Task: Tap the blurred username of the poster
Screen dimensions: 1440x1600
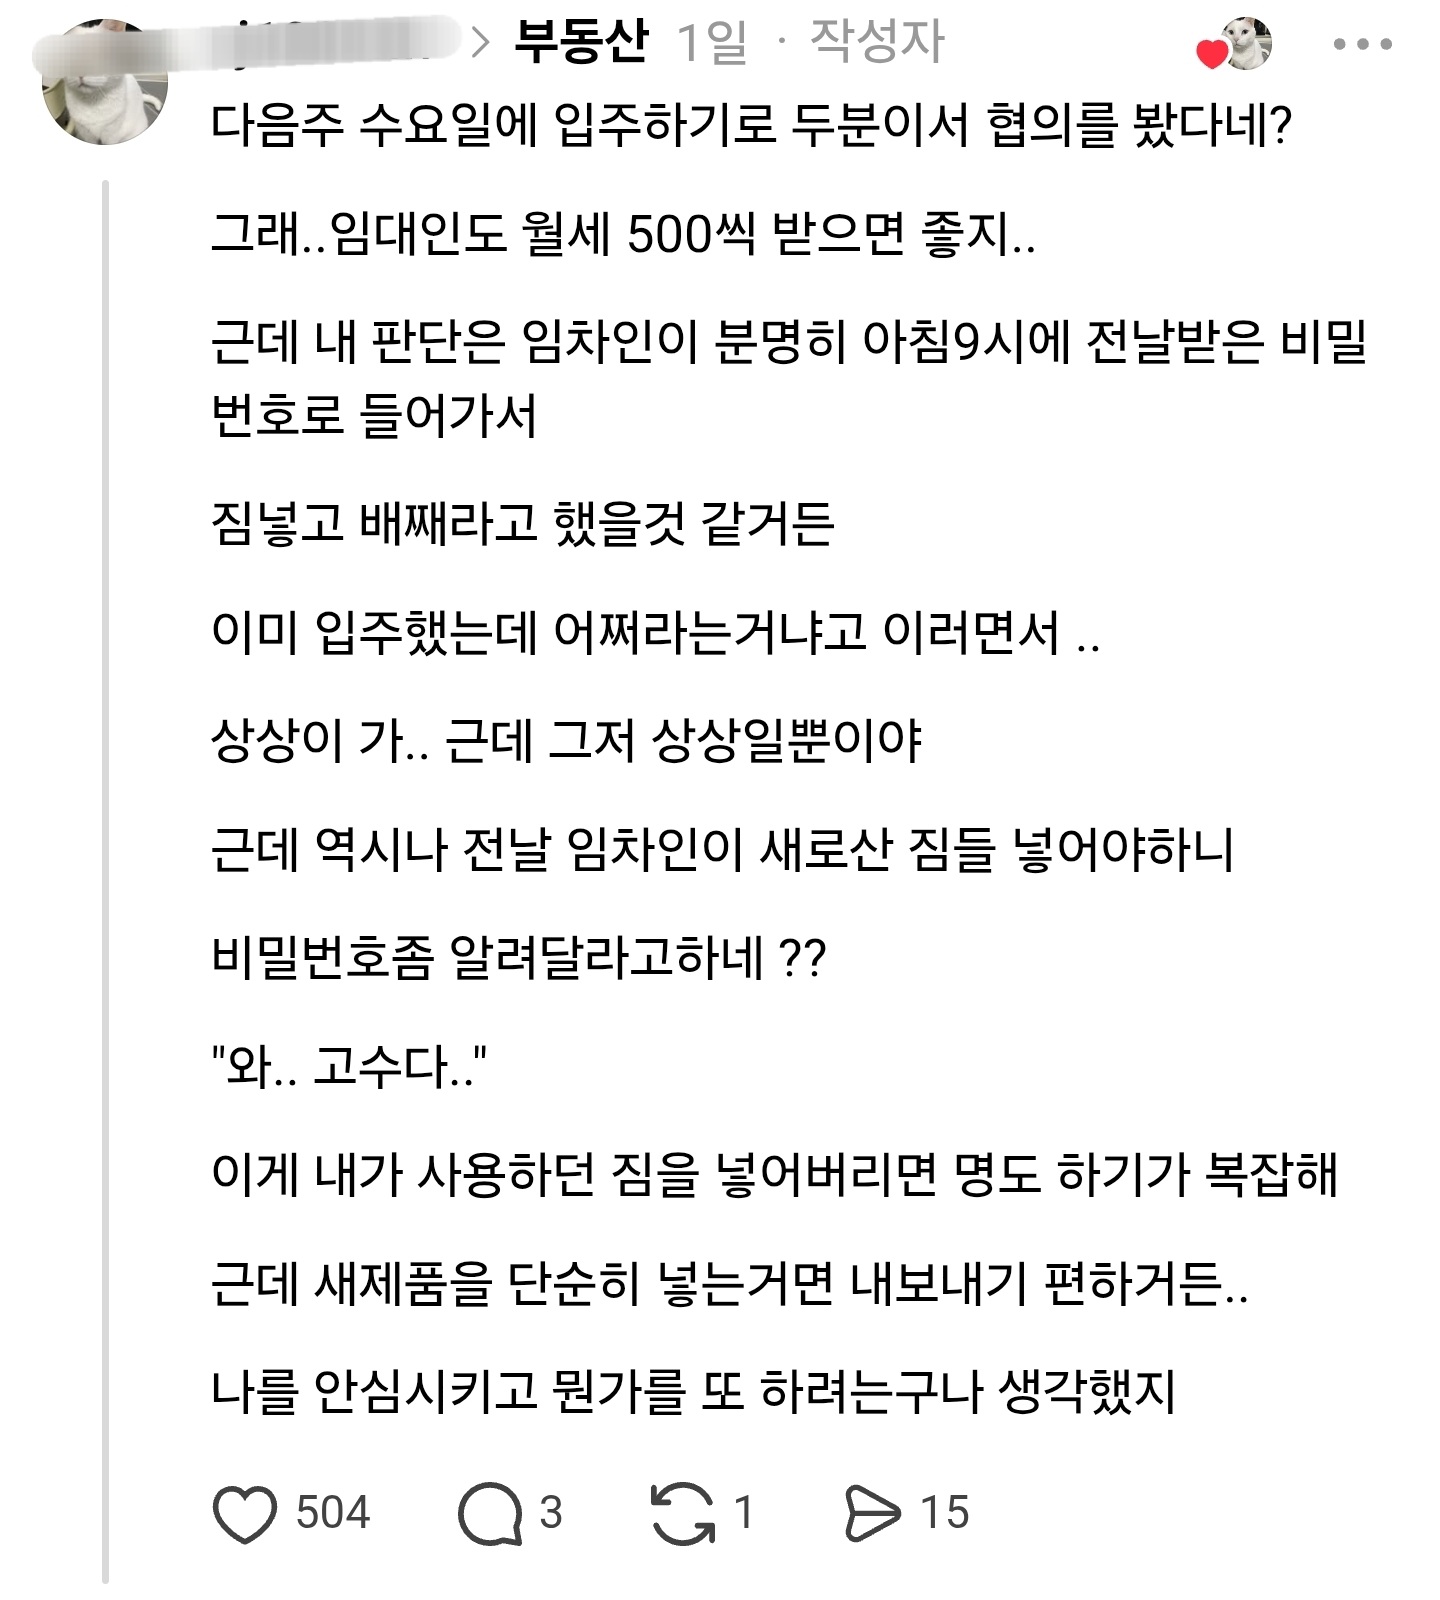Action: [x=330, y=42]
